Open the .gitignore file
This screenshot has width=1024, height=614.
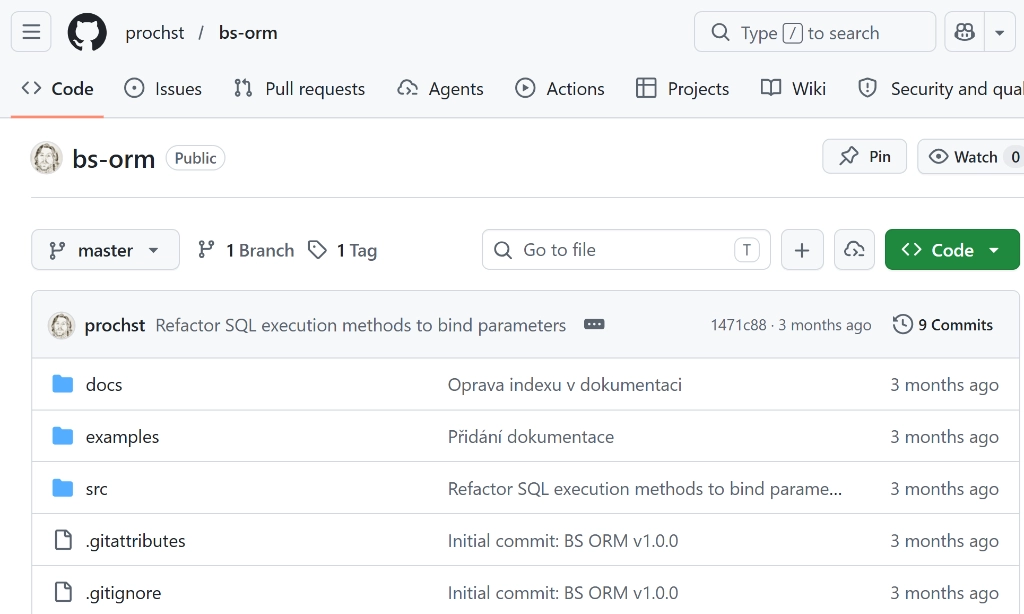click(123, 593)
